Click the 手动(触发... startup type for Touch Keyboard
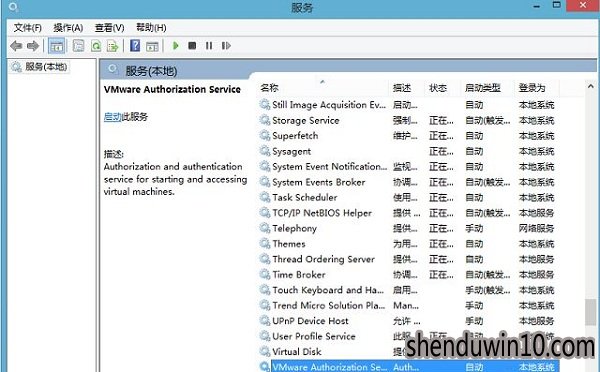Screen dimensions: 600x372 488,290
